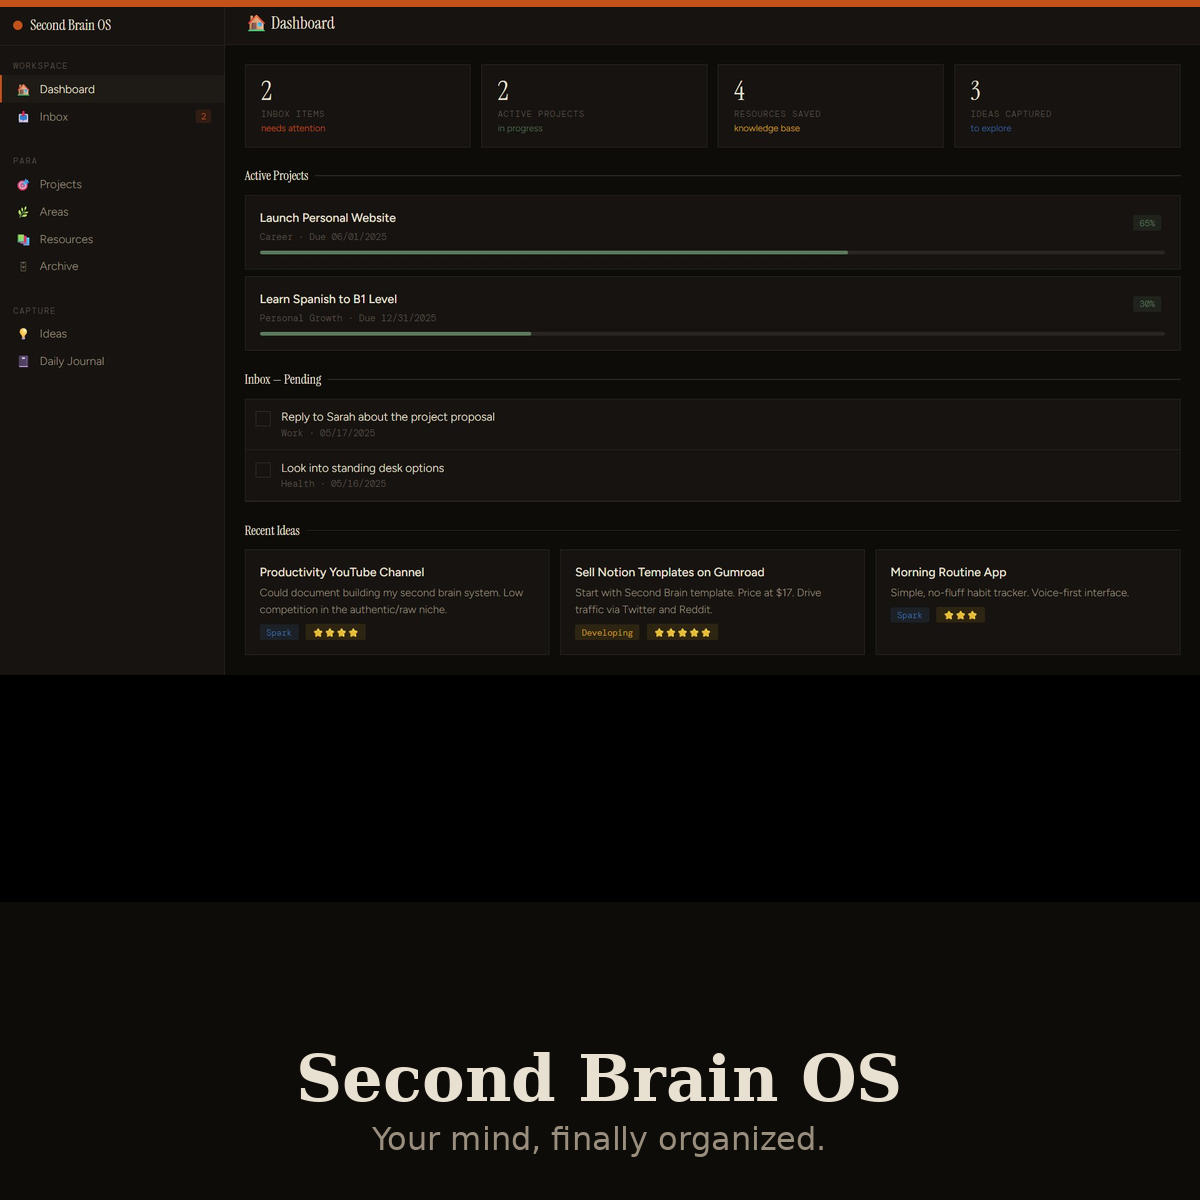1200x1200 pixels.
Task: Click the Inbox — Pending section heading
Action: 283,380
